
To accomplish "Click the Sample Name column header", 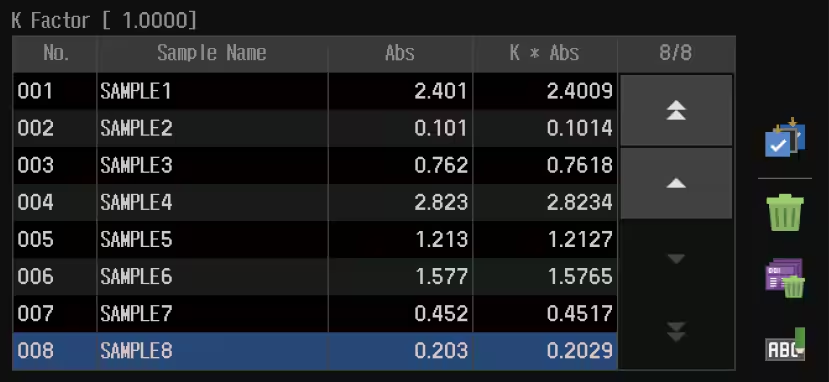I will [x=212, y=53].
